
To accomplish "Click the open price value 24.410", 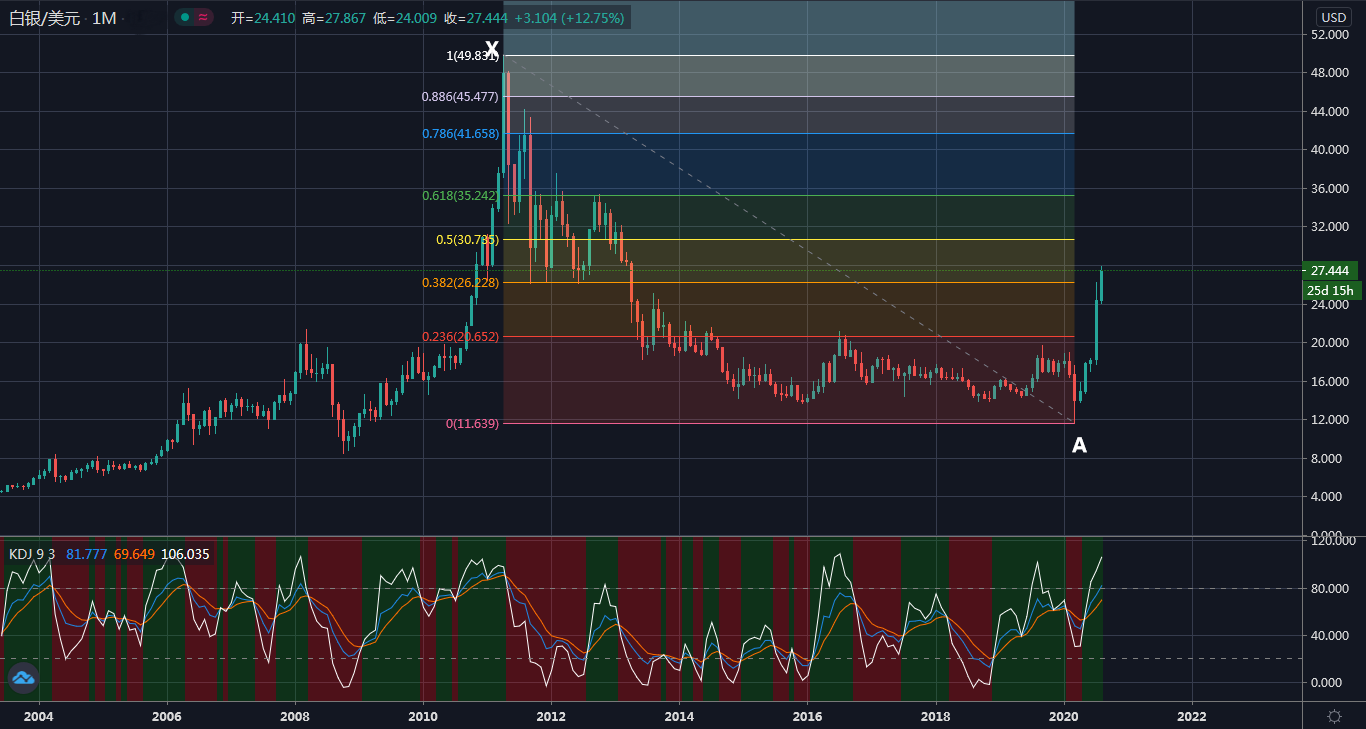I will point(275,18).
